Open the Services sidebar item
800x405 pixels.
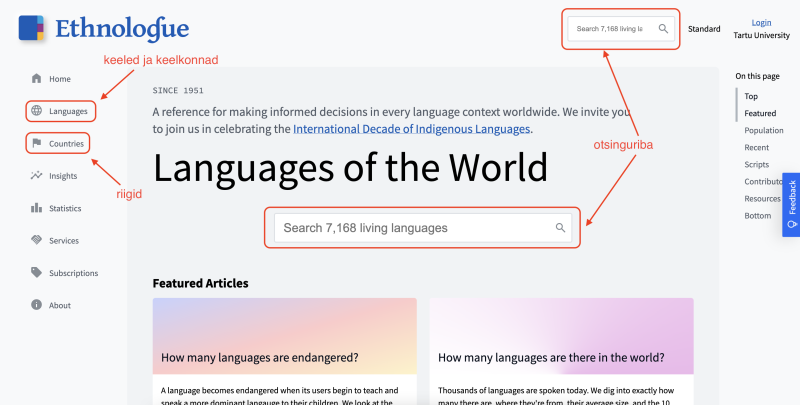click(x=55, y=240)
